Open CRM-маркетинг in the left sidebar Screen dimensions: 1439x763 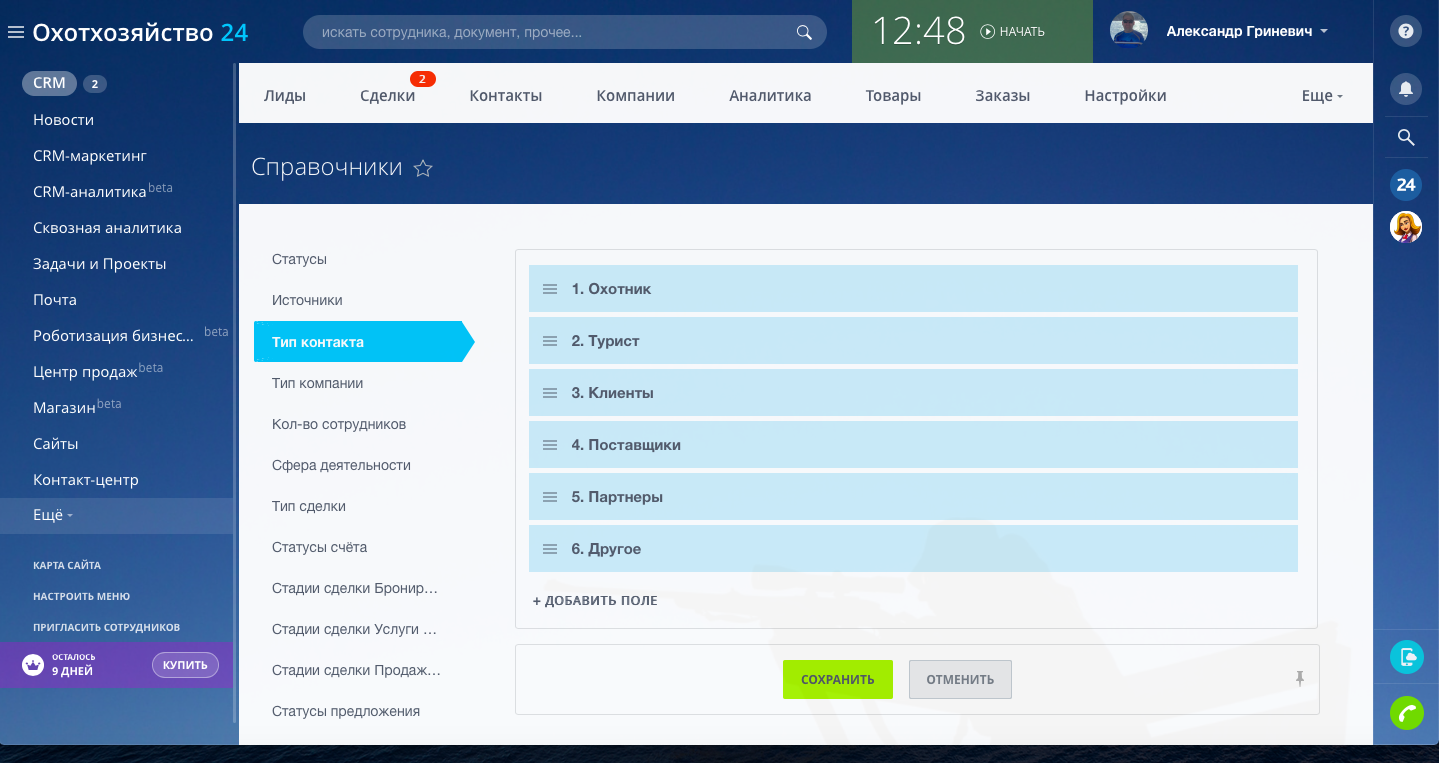point(90,156)
